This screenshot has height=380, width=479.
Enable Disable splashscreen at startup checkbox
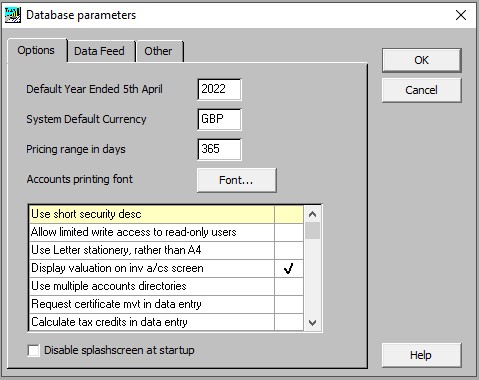click(x=34, y=351)
